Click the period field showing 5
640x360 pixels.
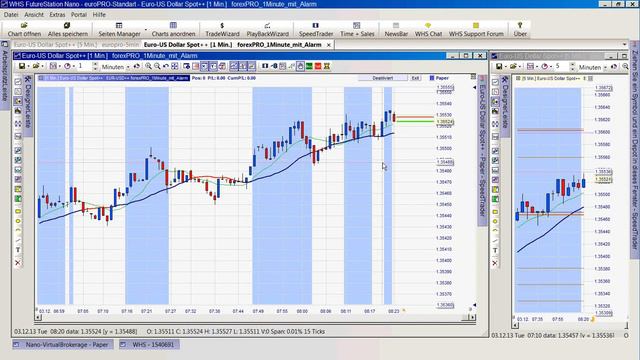[561, 67]
